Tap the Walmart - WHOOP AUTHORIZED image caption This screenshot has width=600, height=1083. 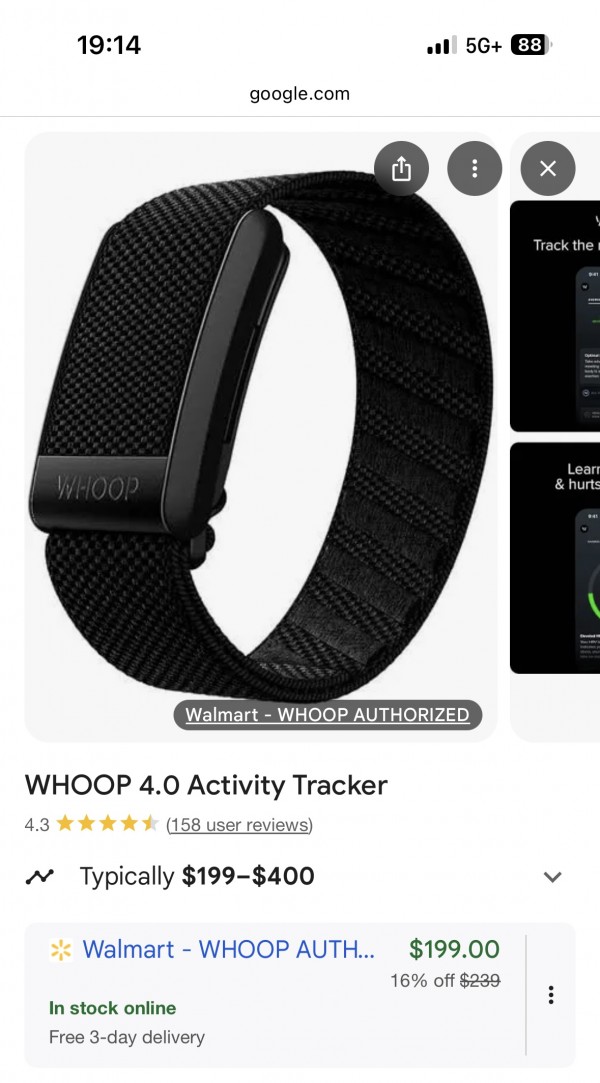[327, 715]
